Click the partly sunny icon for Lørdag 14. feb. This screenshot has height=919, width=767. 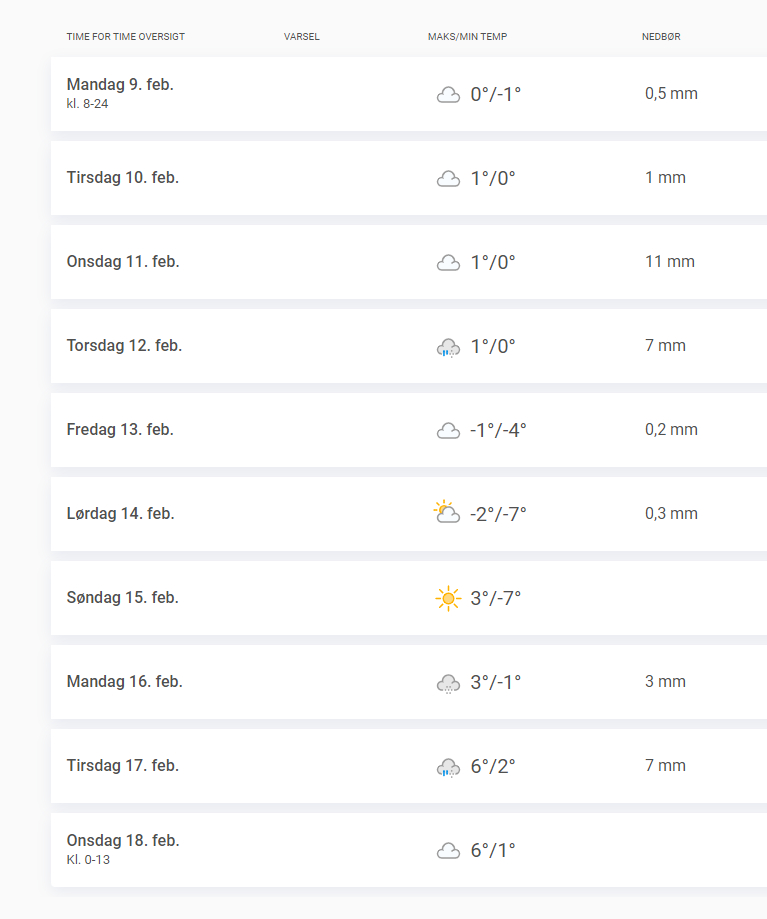coord(447,513)
